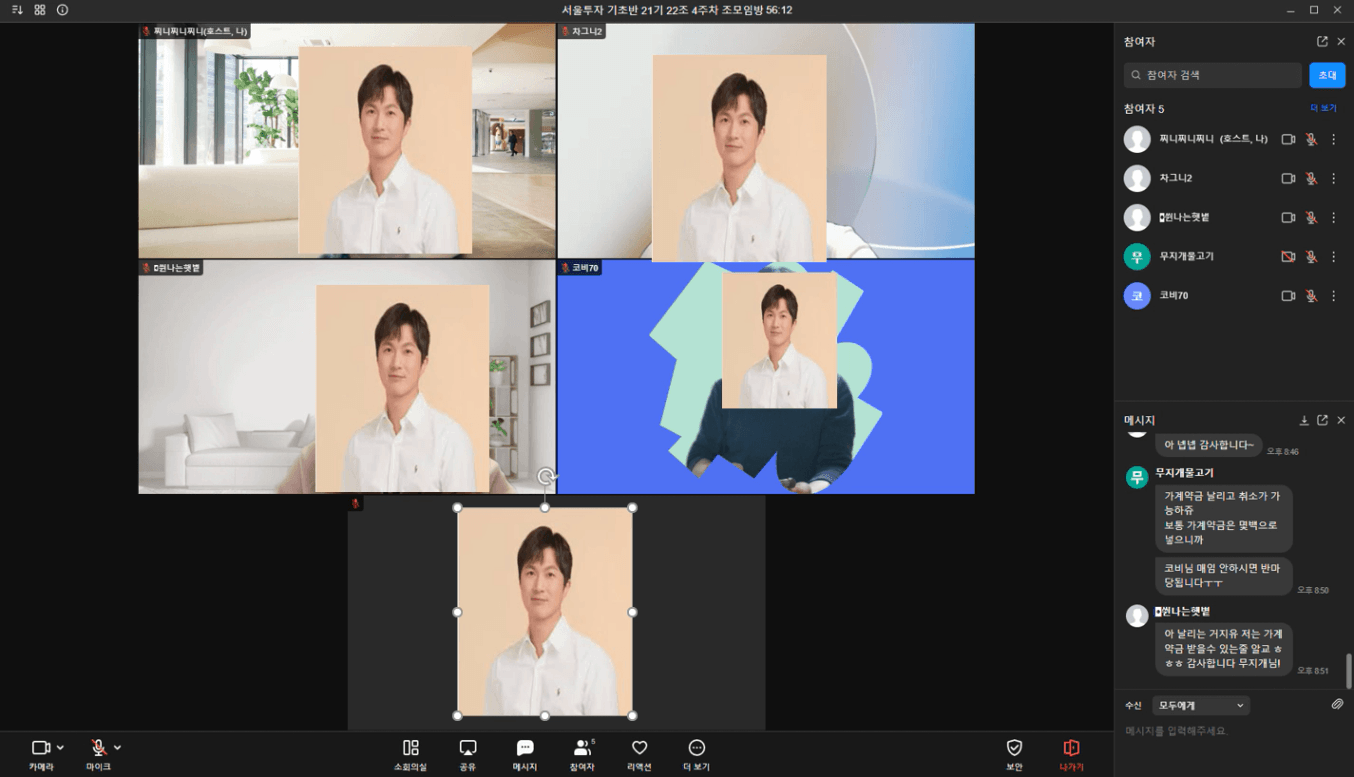
Task: Open the recipient 모두에게 dropdown
Action: [x=1200, y=706]
